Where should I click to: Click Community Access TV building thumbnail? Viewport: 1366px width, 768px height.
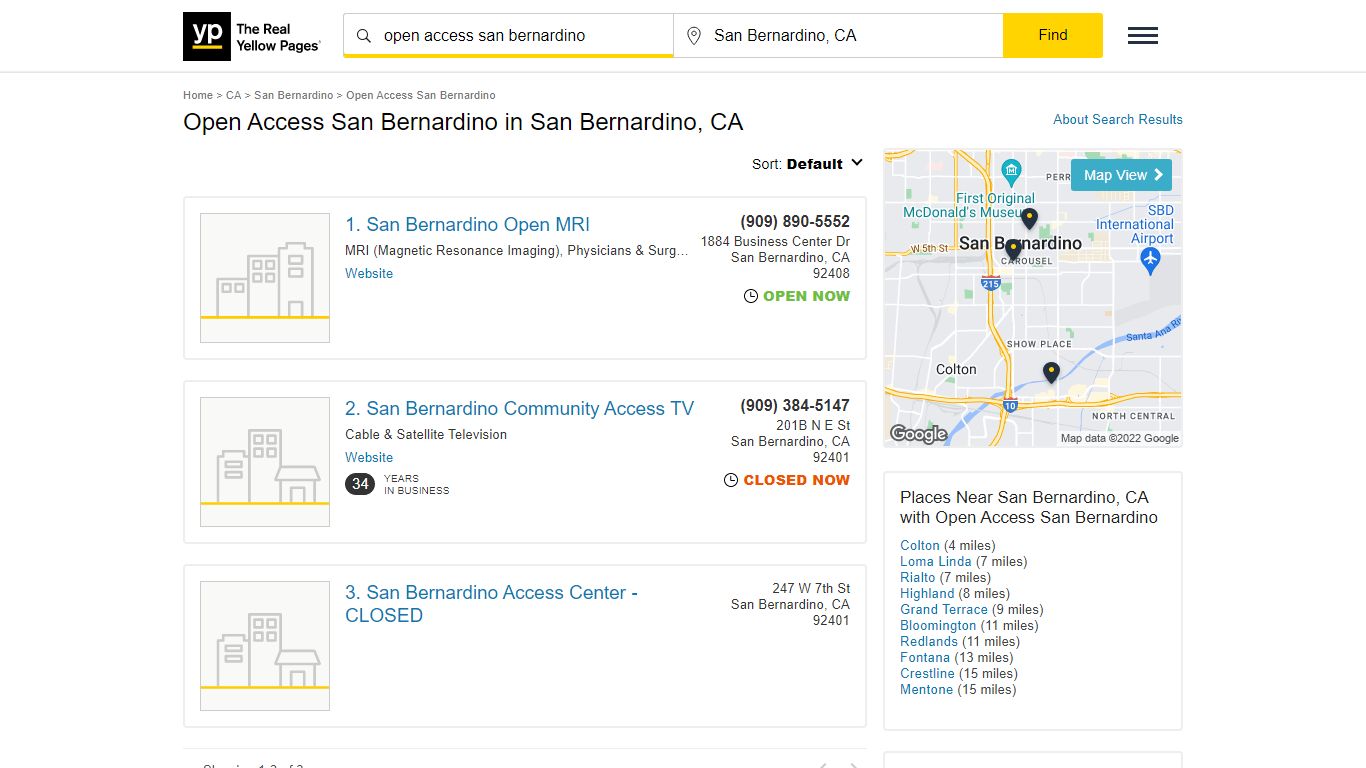pyautogui.click(x=265, y=462)
